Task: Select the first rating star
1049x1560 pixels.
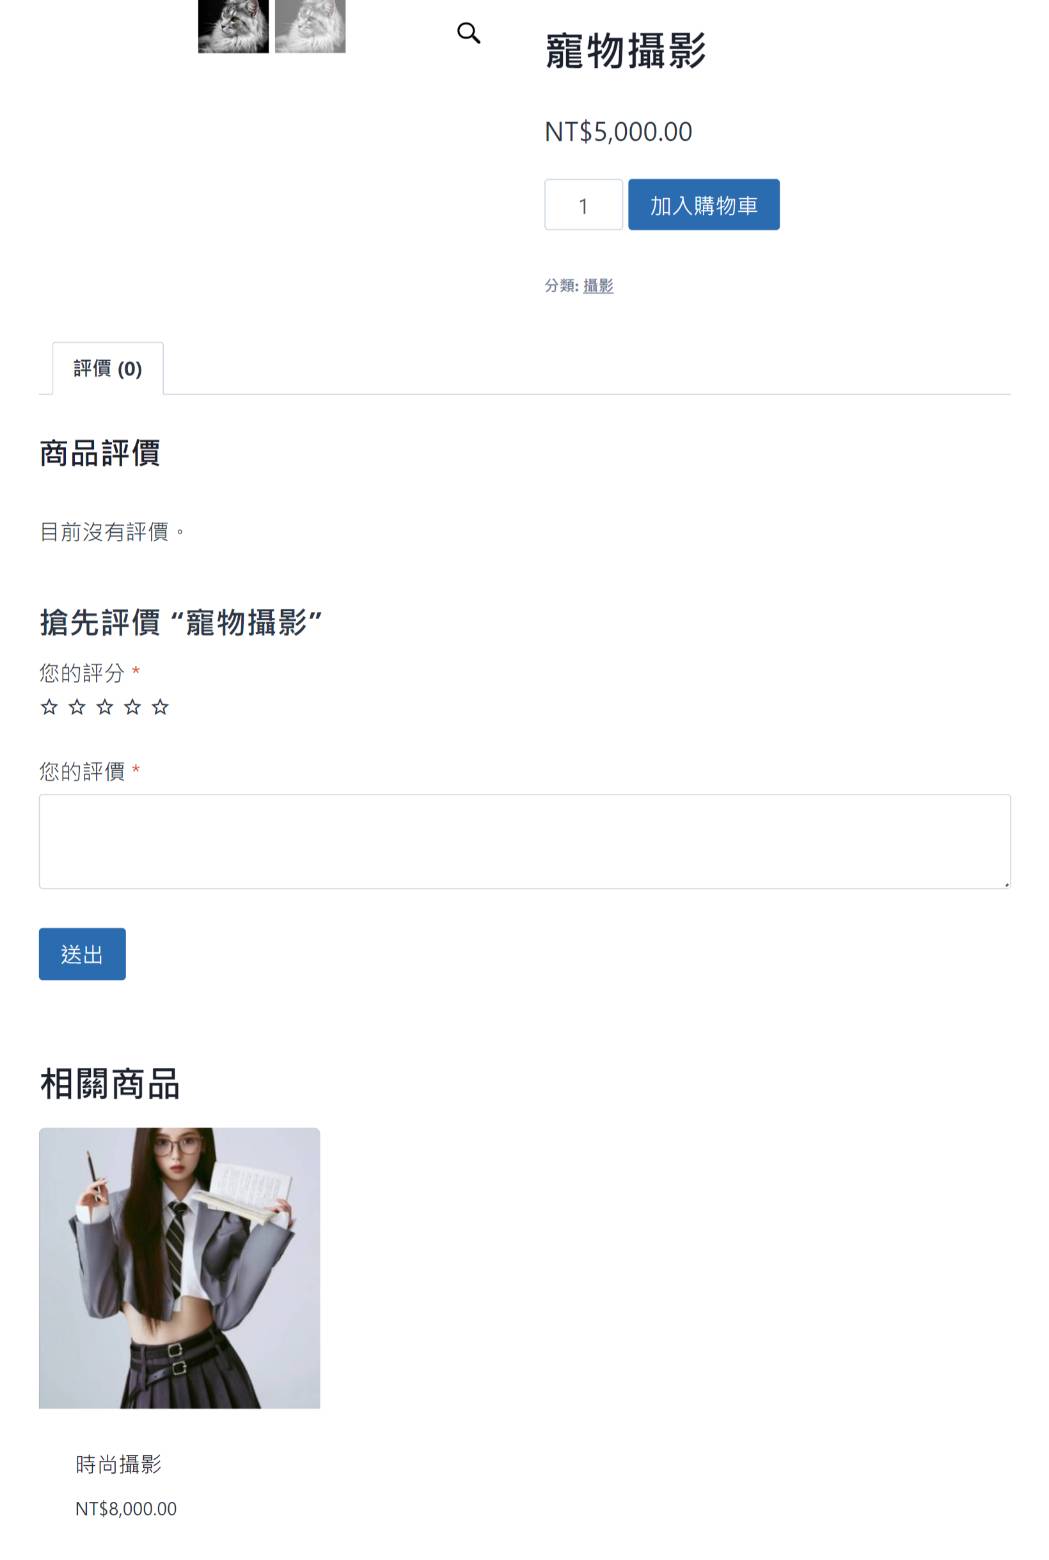Action: click(49, 707)
